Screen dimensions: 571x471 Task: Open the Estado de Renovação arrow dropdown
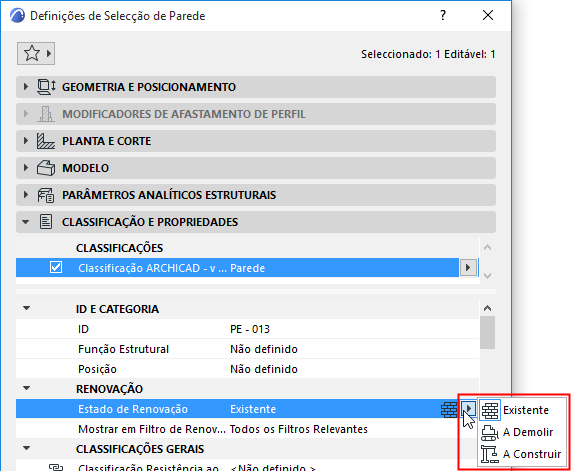(x=468, y=409)
